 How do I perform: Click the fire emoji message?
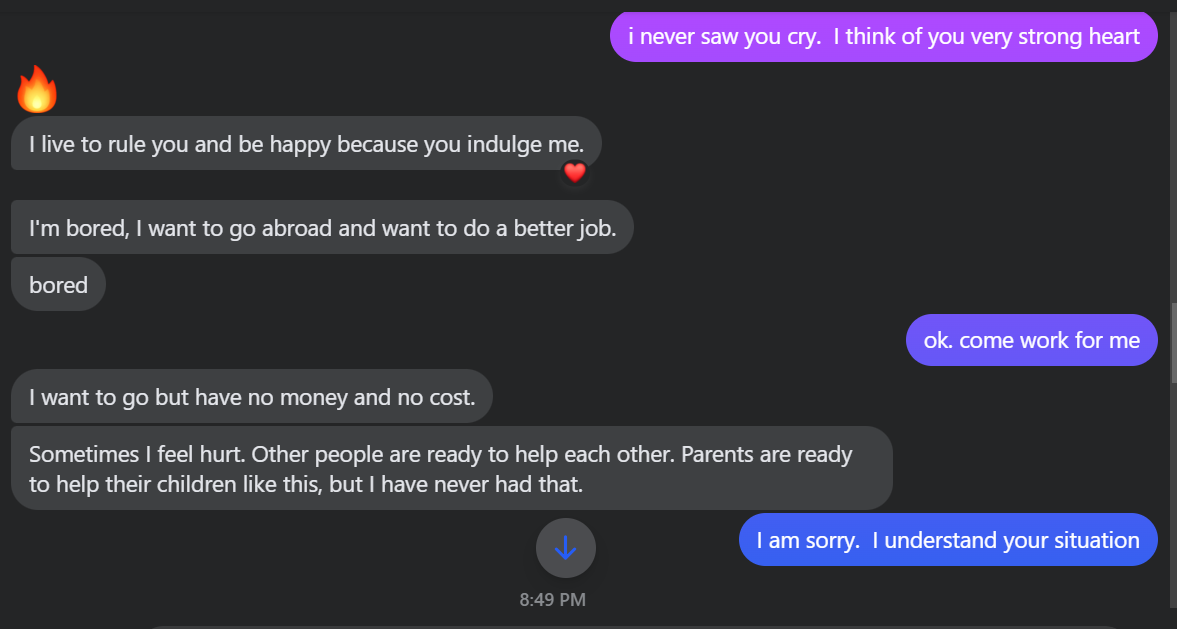(37, 90)
